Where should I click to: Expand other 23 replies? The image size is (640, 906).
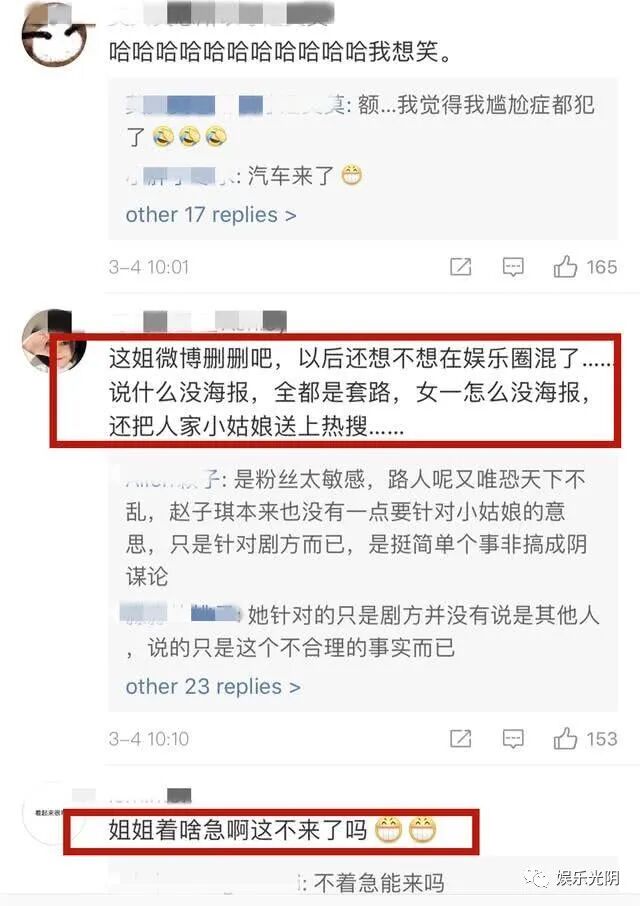[x=213, y=686]
